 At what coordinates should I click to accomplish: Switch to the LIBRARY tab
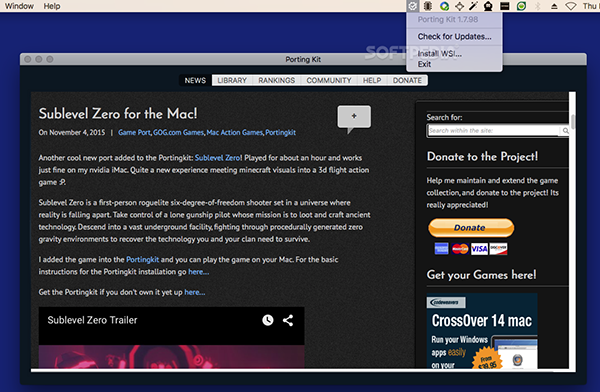coord(232,80)
